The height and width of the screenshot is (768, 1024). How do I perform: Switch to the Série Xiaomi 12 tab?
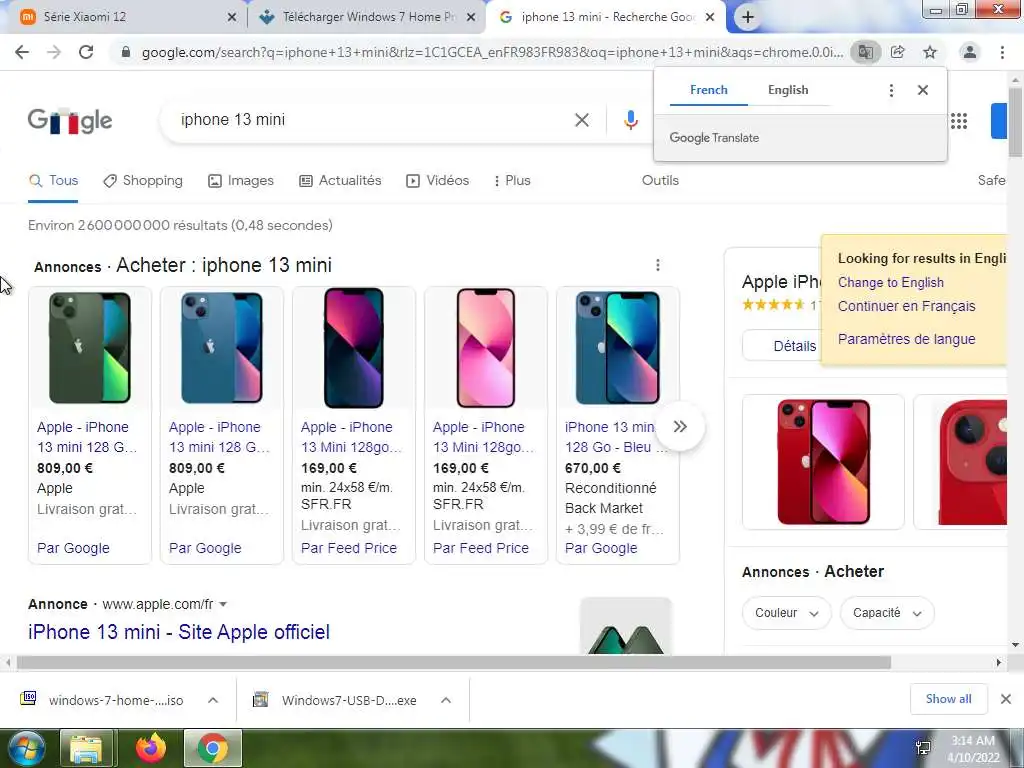(124, 17)
